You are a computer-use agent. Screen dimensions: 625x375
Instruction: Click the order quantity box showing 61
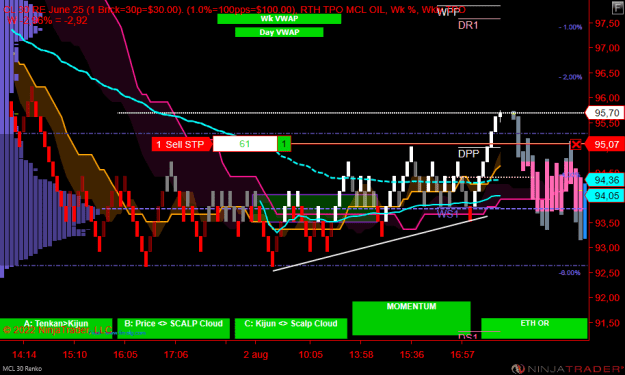click(245, 144)
